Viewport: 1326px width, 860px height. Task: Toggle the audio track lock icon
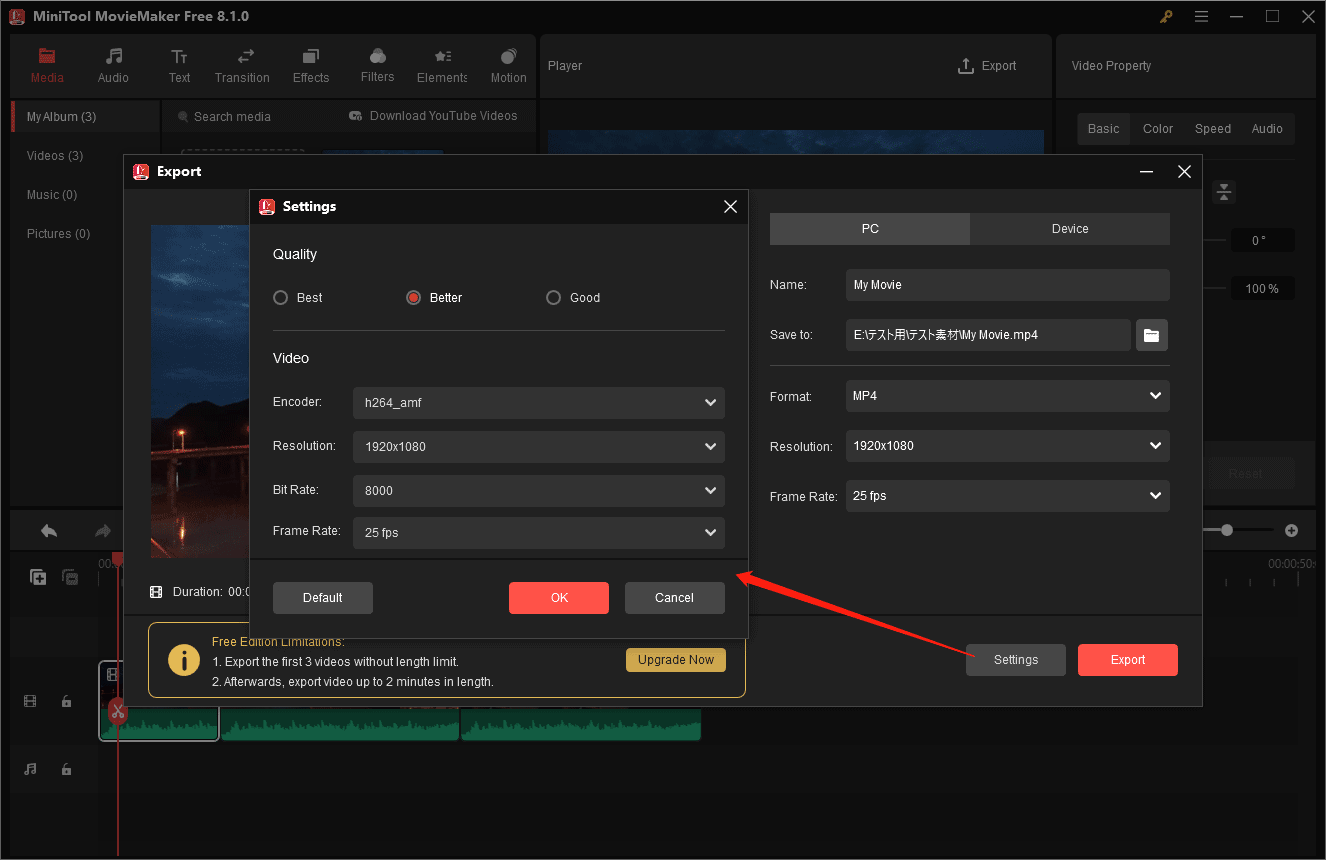(x=66, y=769)
